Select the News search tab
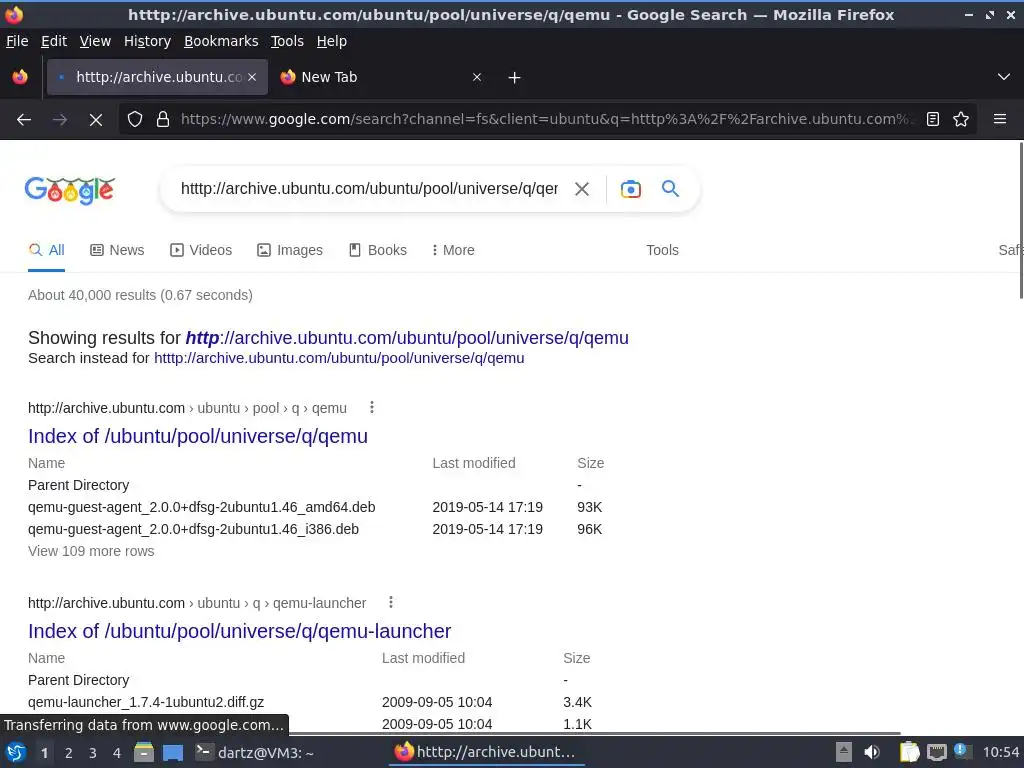Screen dimensions: 1024x768 click(x=117, y=250)
